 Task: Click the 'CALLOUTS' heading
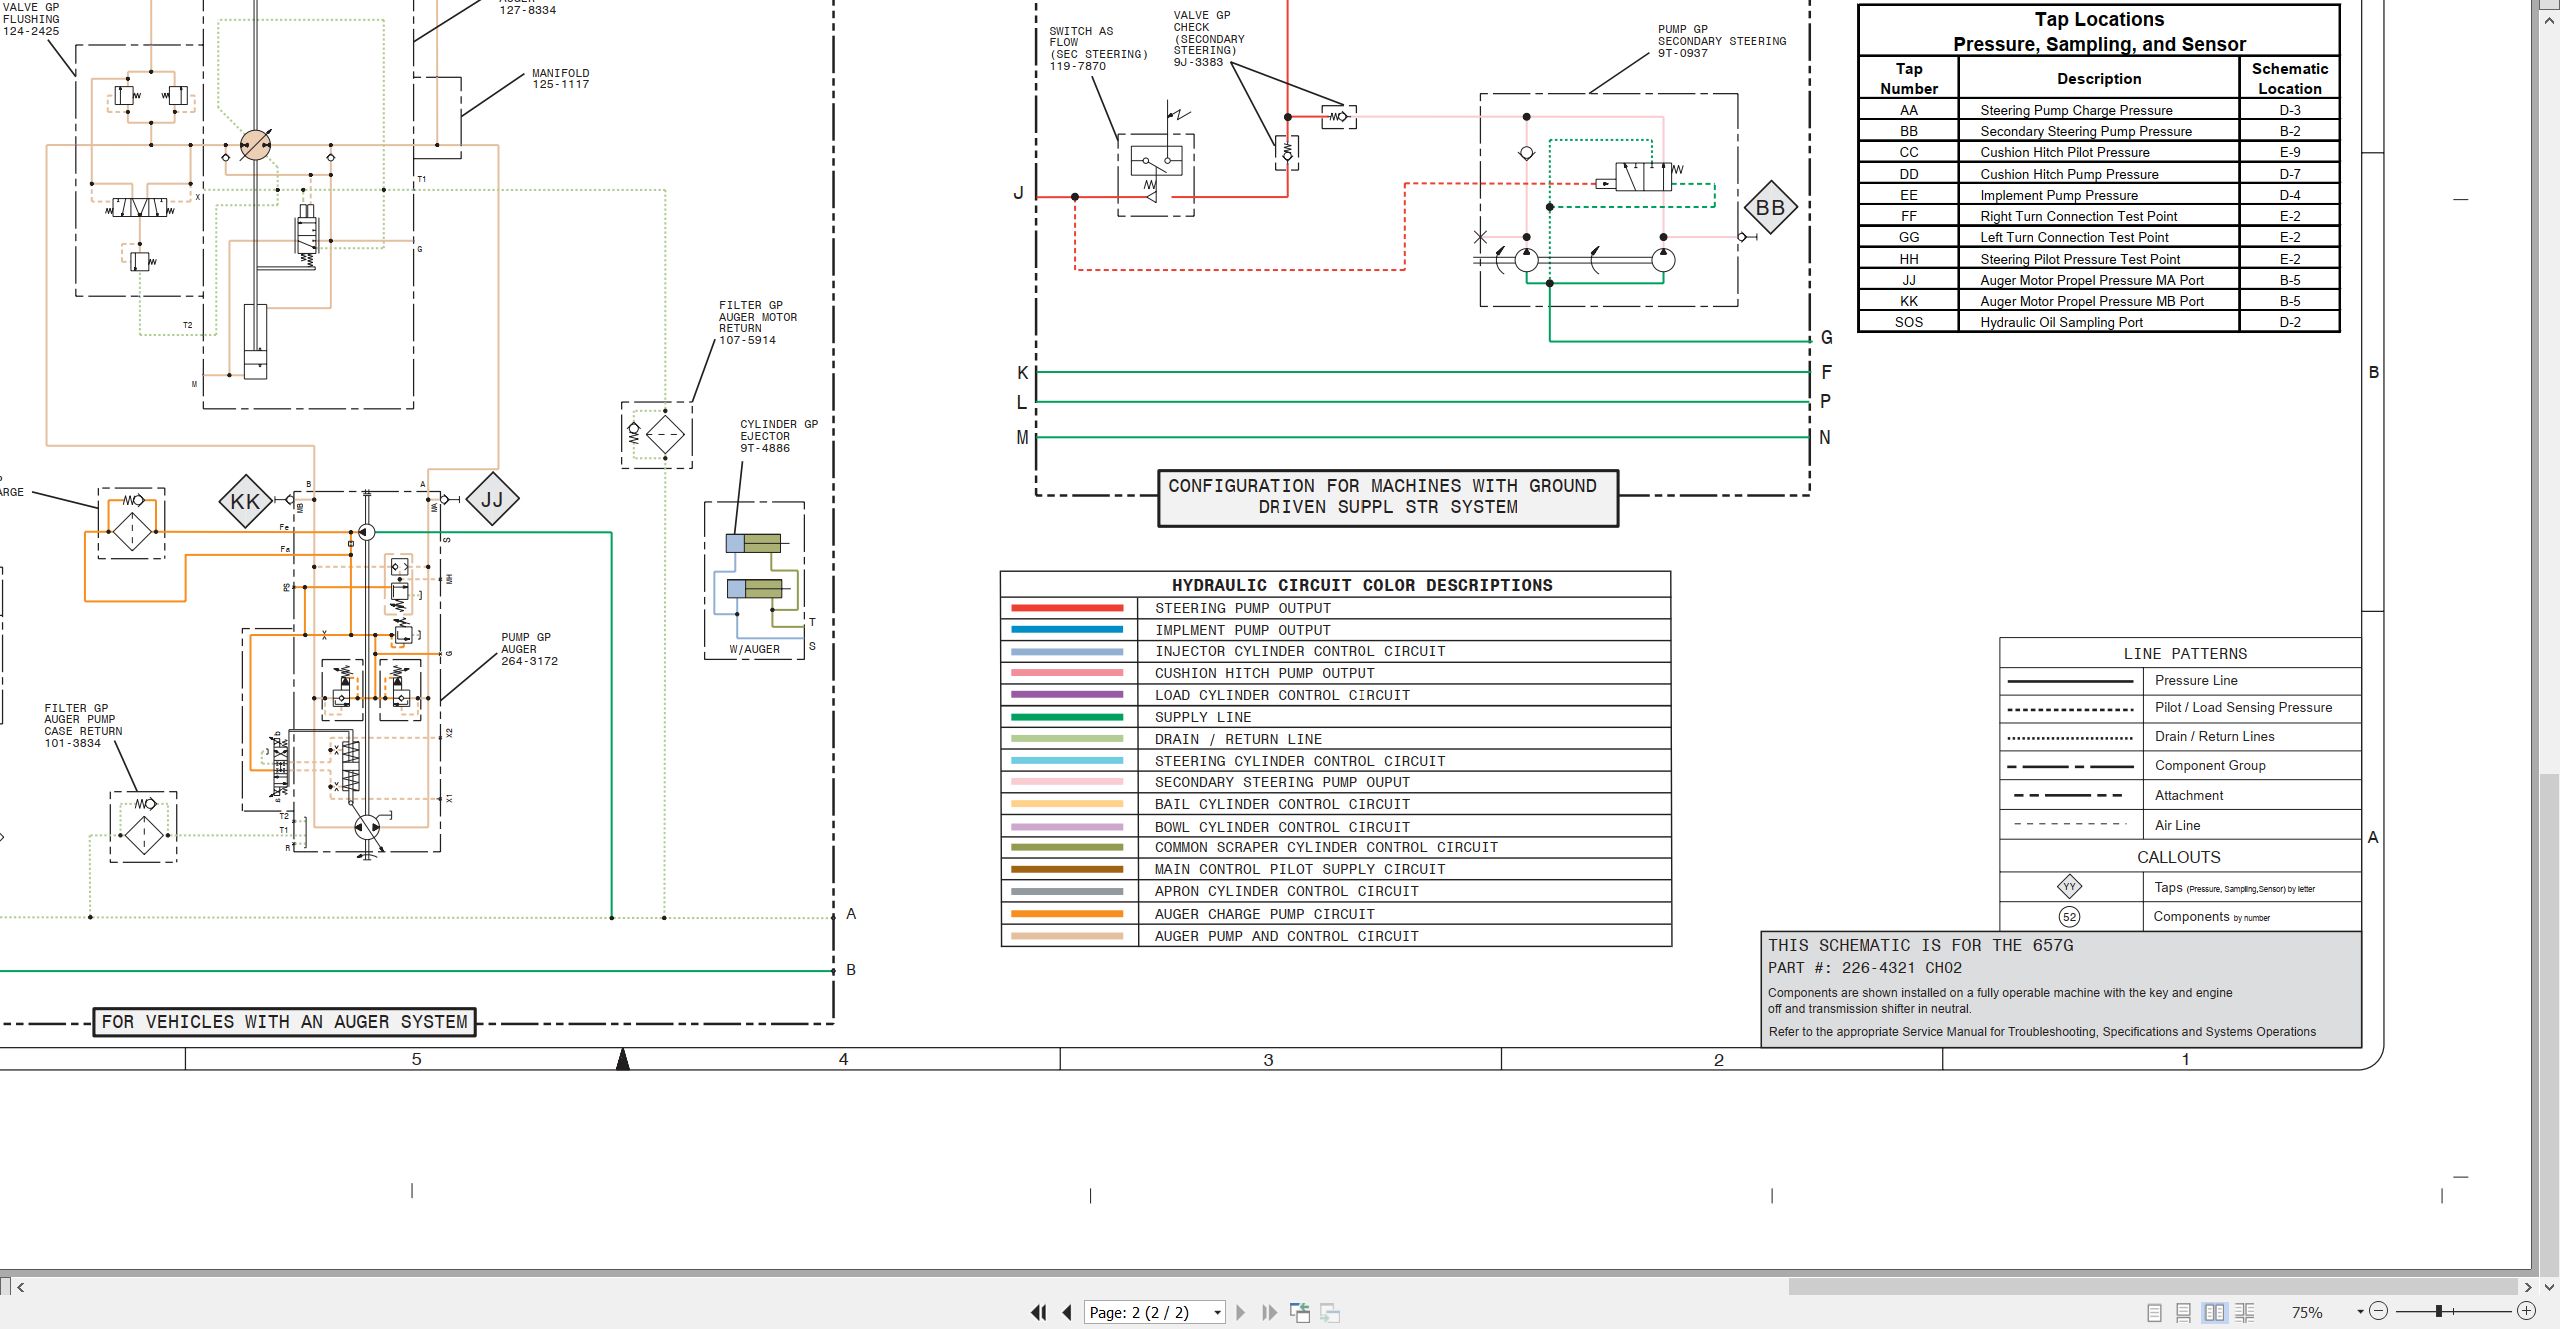pos(2178,857)
